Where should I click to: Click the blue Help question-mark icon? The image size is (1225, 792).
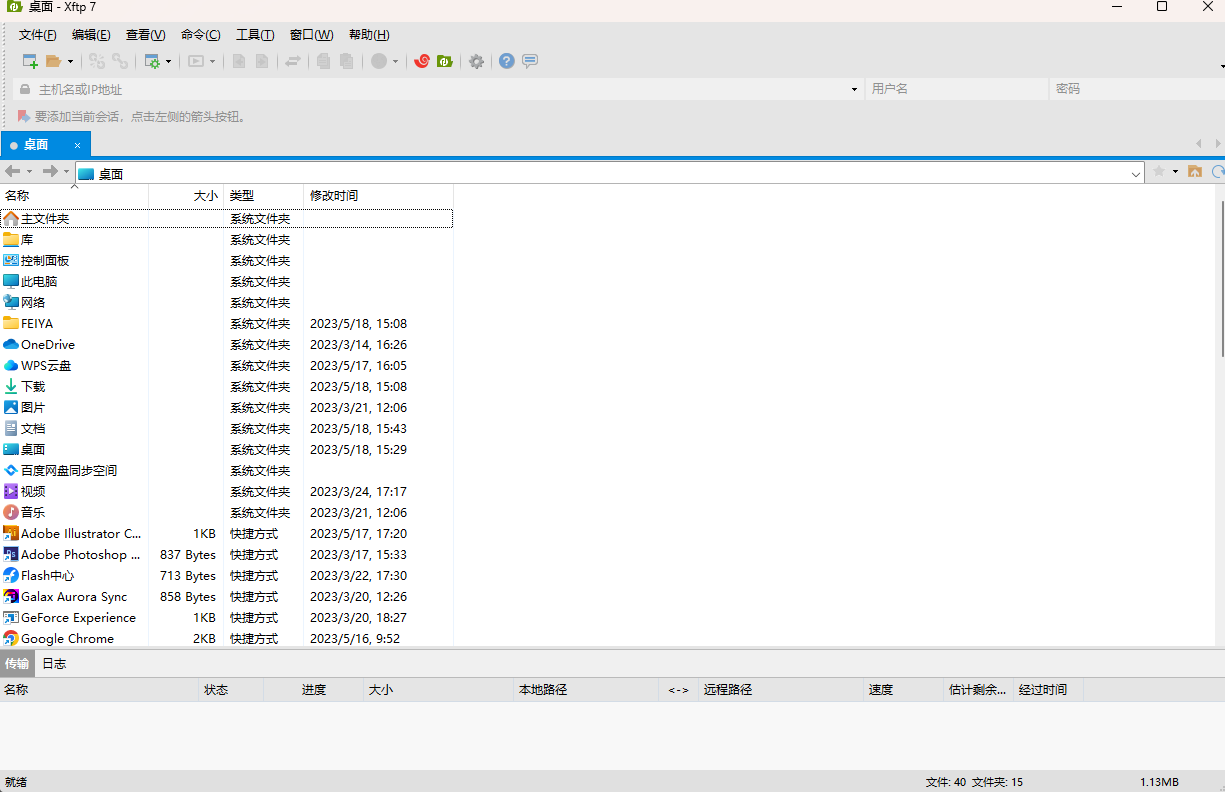coord(507,61)
